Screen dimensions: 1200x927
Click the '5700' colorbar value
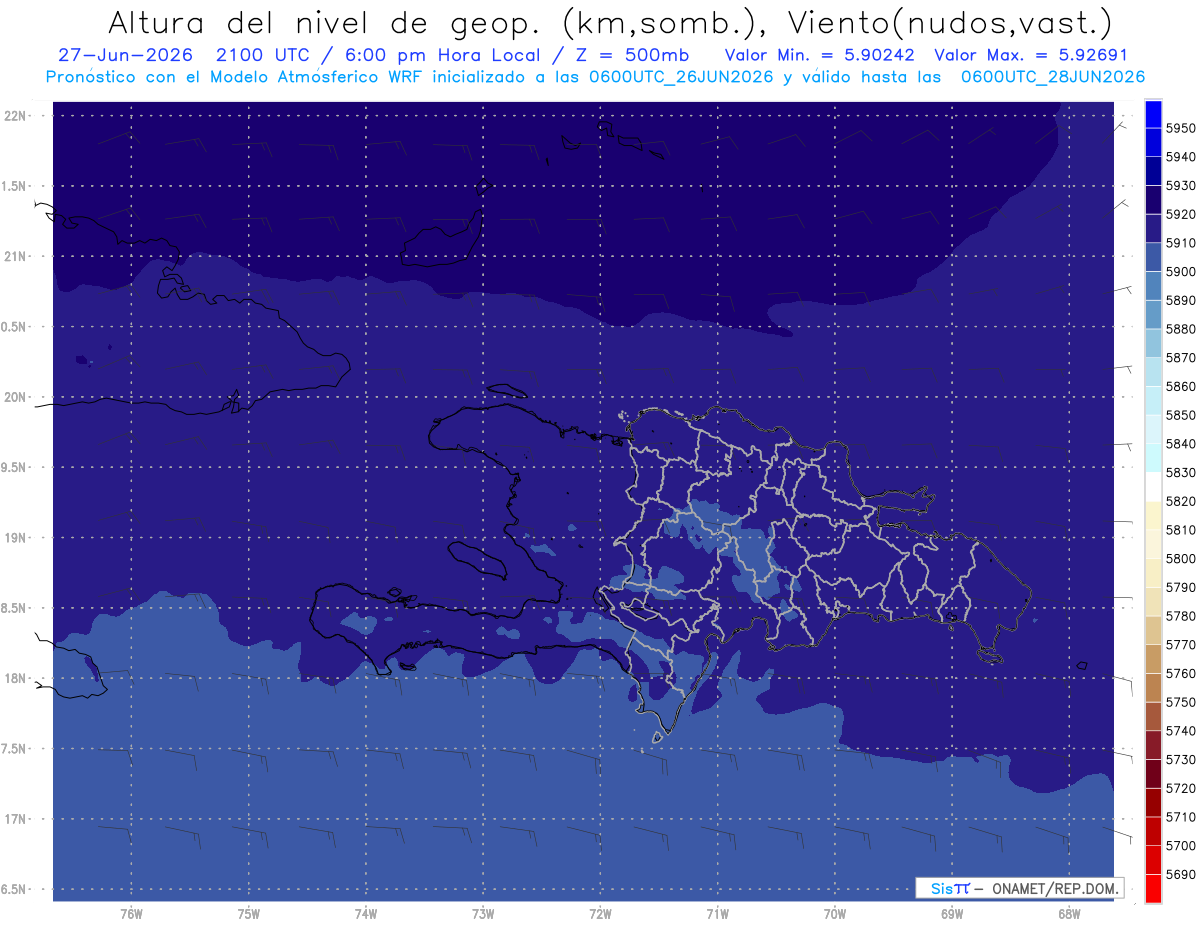[x=1181, y=846]
